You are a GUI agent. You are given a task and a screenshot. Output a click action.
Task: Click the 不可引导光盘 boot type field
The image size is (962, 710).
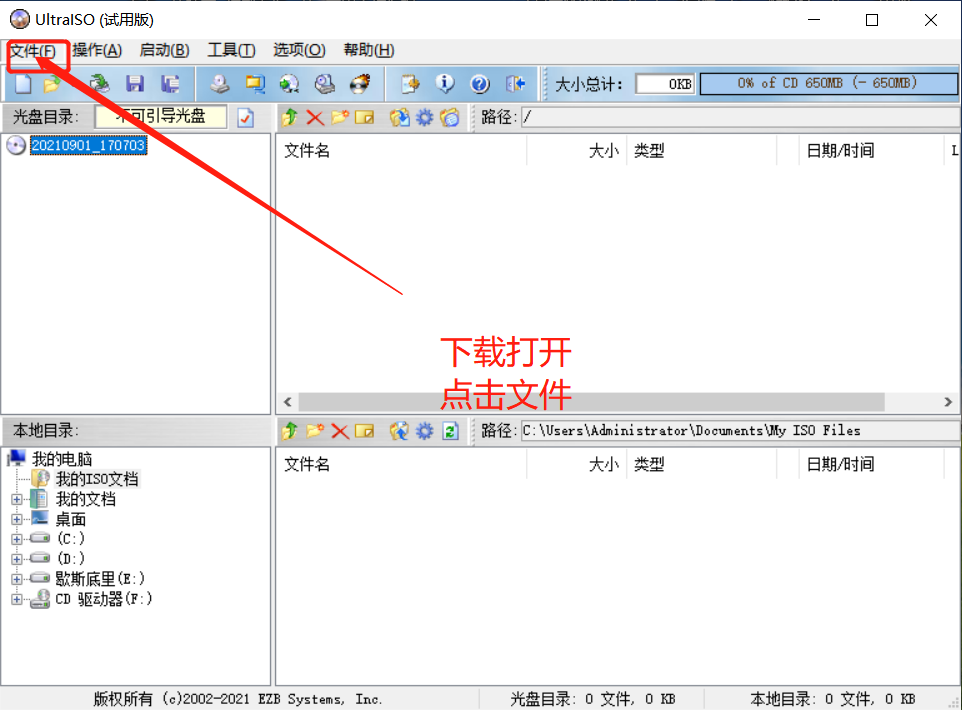click(x=161, y=117)
